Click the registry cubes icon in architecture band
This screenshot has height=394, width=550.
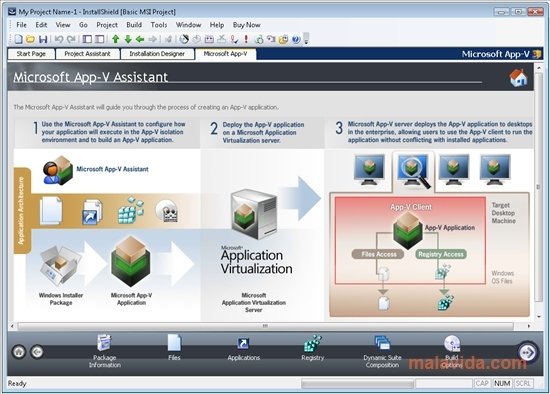point(131,210)
